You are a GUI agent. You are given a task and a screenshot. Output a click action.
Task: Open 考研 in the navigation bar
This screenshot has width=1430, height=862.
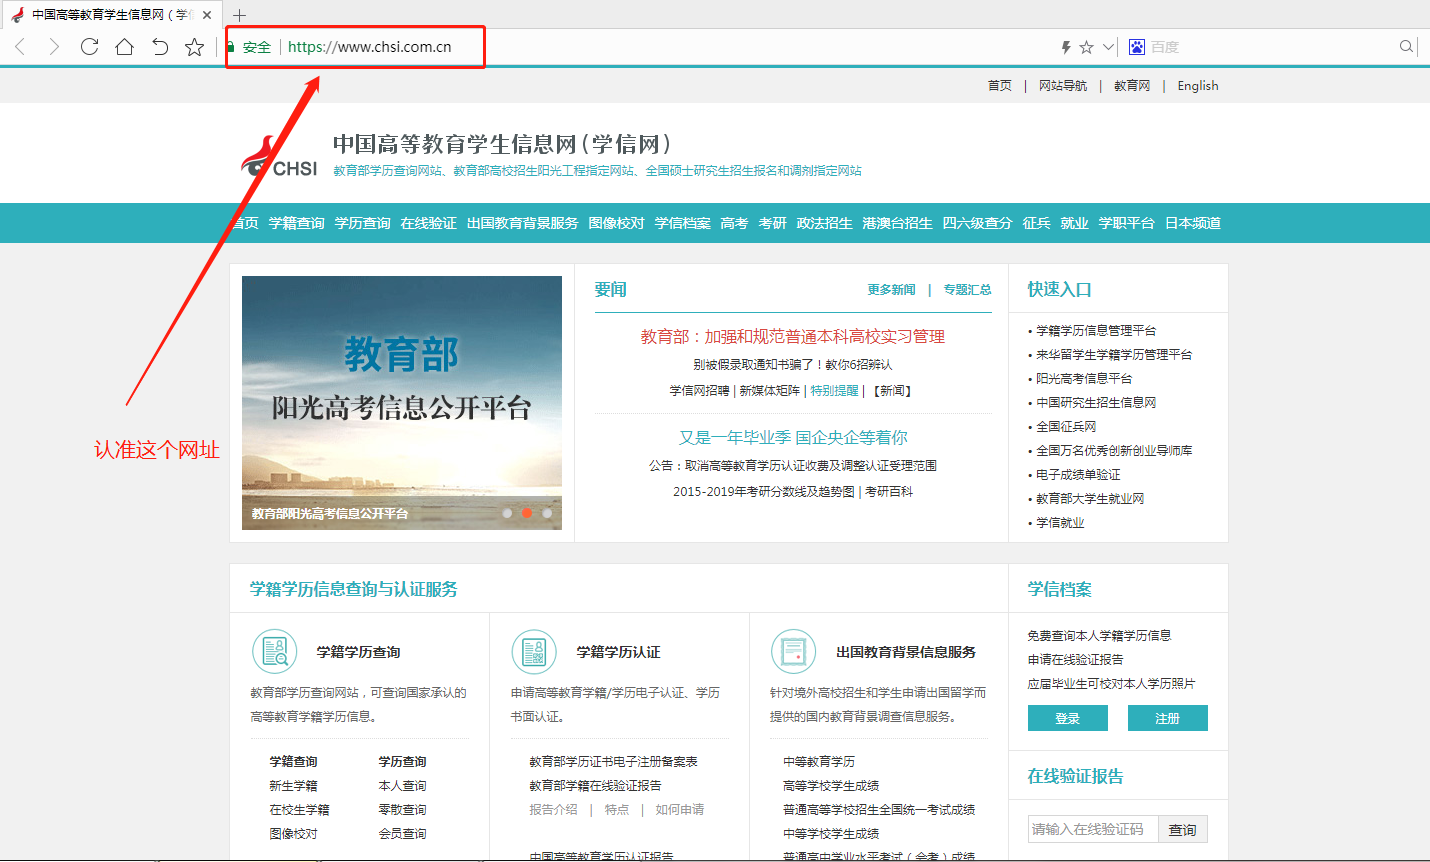pyautogui.click(x=773, y=223)
